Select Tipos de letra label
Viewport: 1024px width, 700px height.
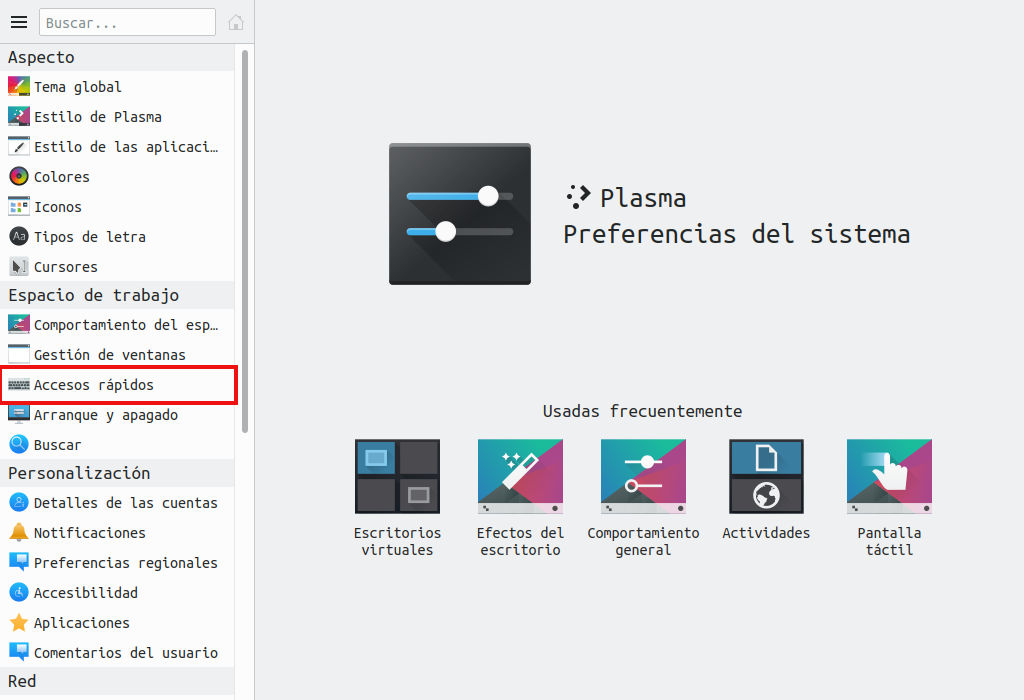(89, 237)
